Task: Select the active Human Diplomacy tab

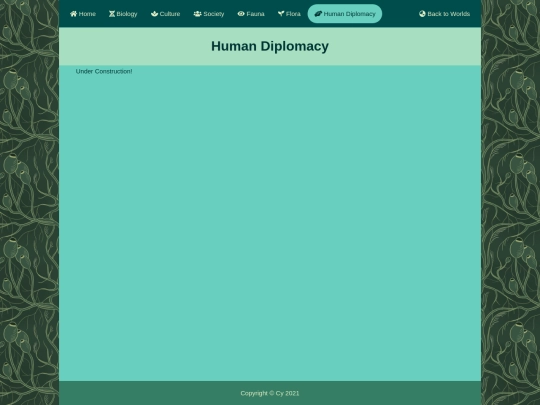Action: click(345, 14)
